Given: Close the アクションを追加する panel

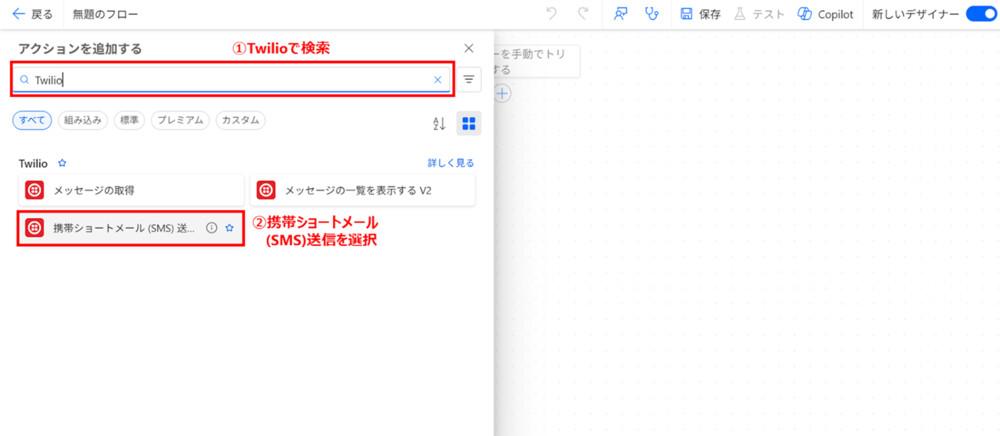Looking at the screenshot, I should (x=469, y=48).
